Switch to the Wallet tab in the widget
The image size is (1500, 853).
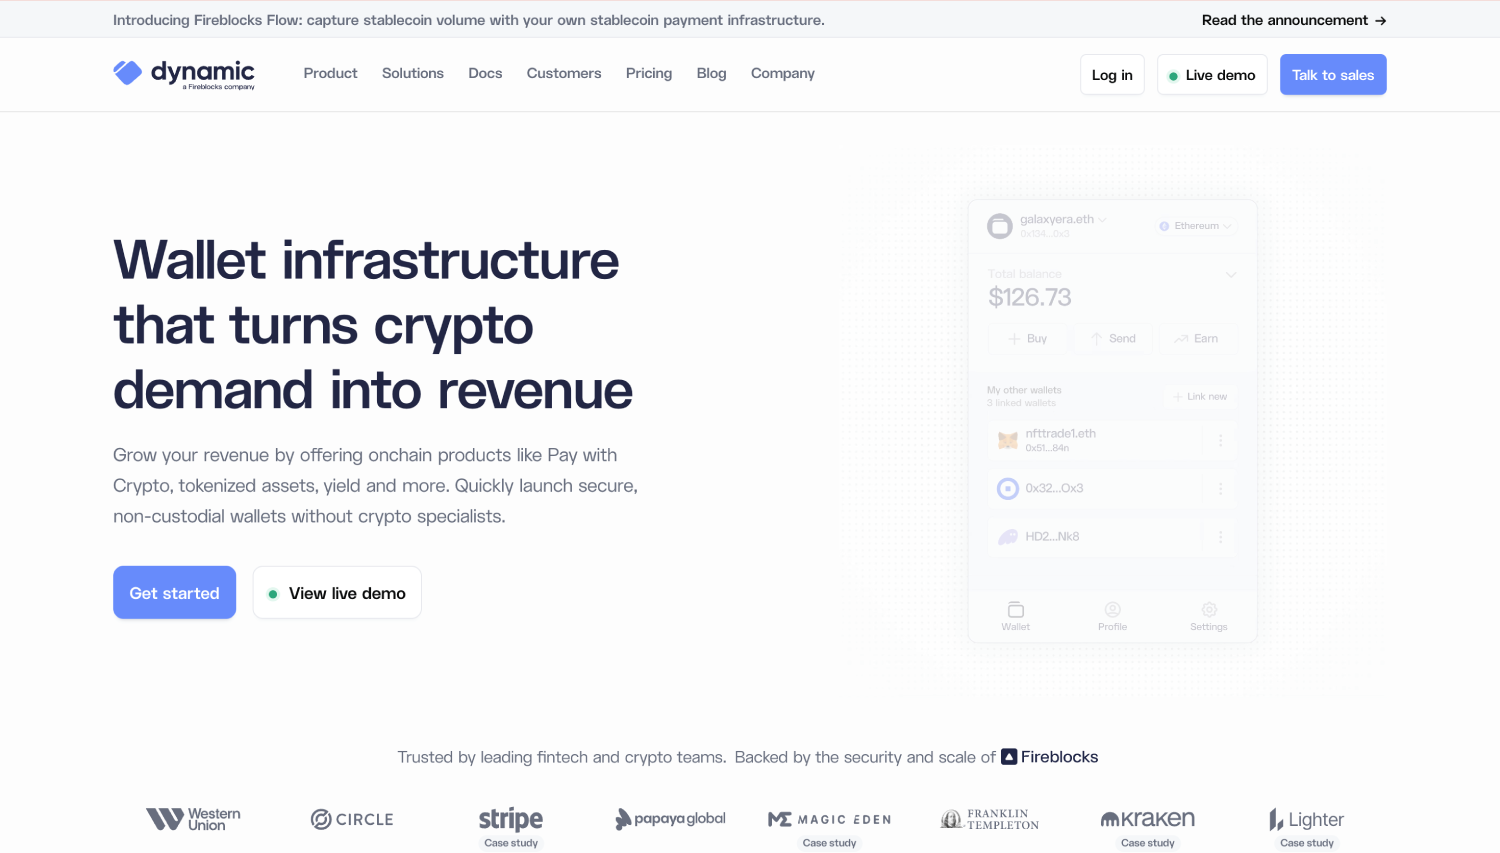point(1016,616)
